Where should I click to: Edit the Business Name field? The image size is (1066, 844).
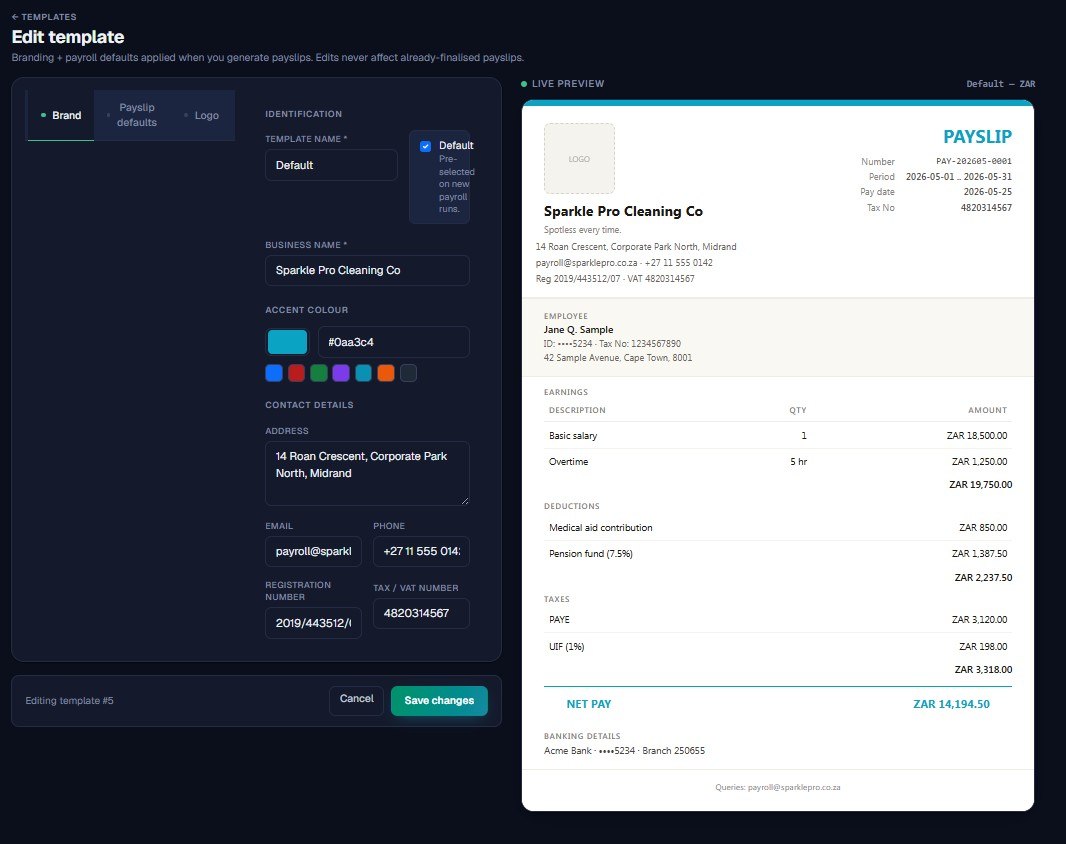(x=367, y=271)
